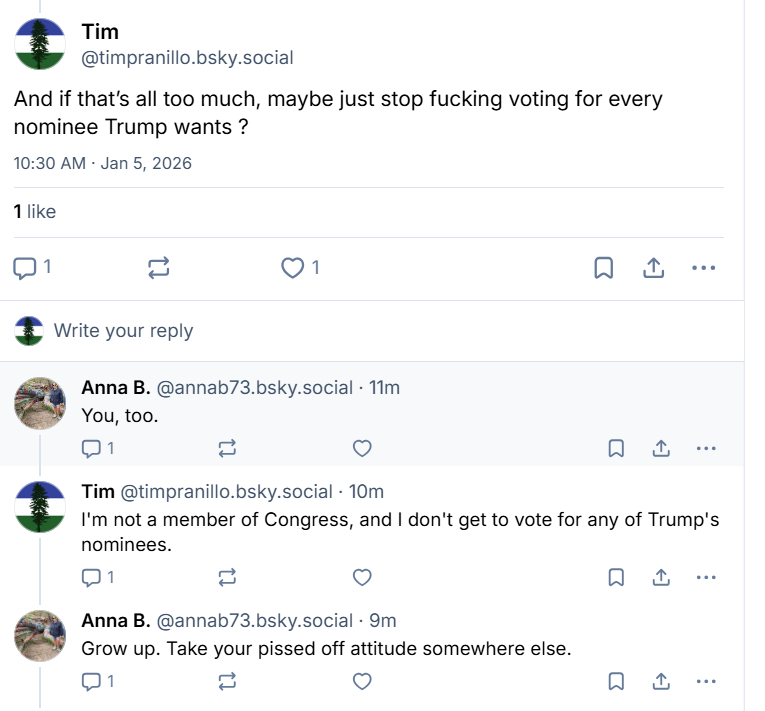The width and height of the screenshot is (765, 711).
Task: Reply to Tim's Congress comment
Action: tap(91, 577)
